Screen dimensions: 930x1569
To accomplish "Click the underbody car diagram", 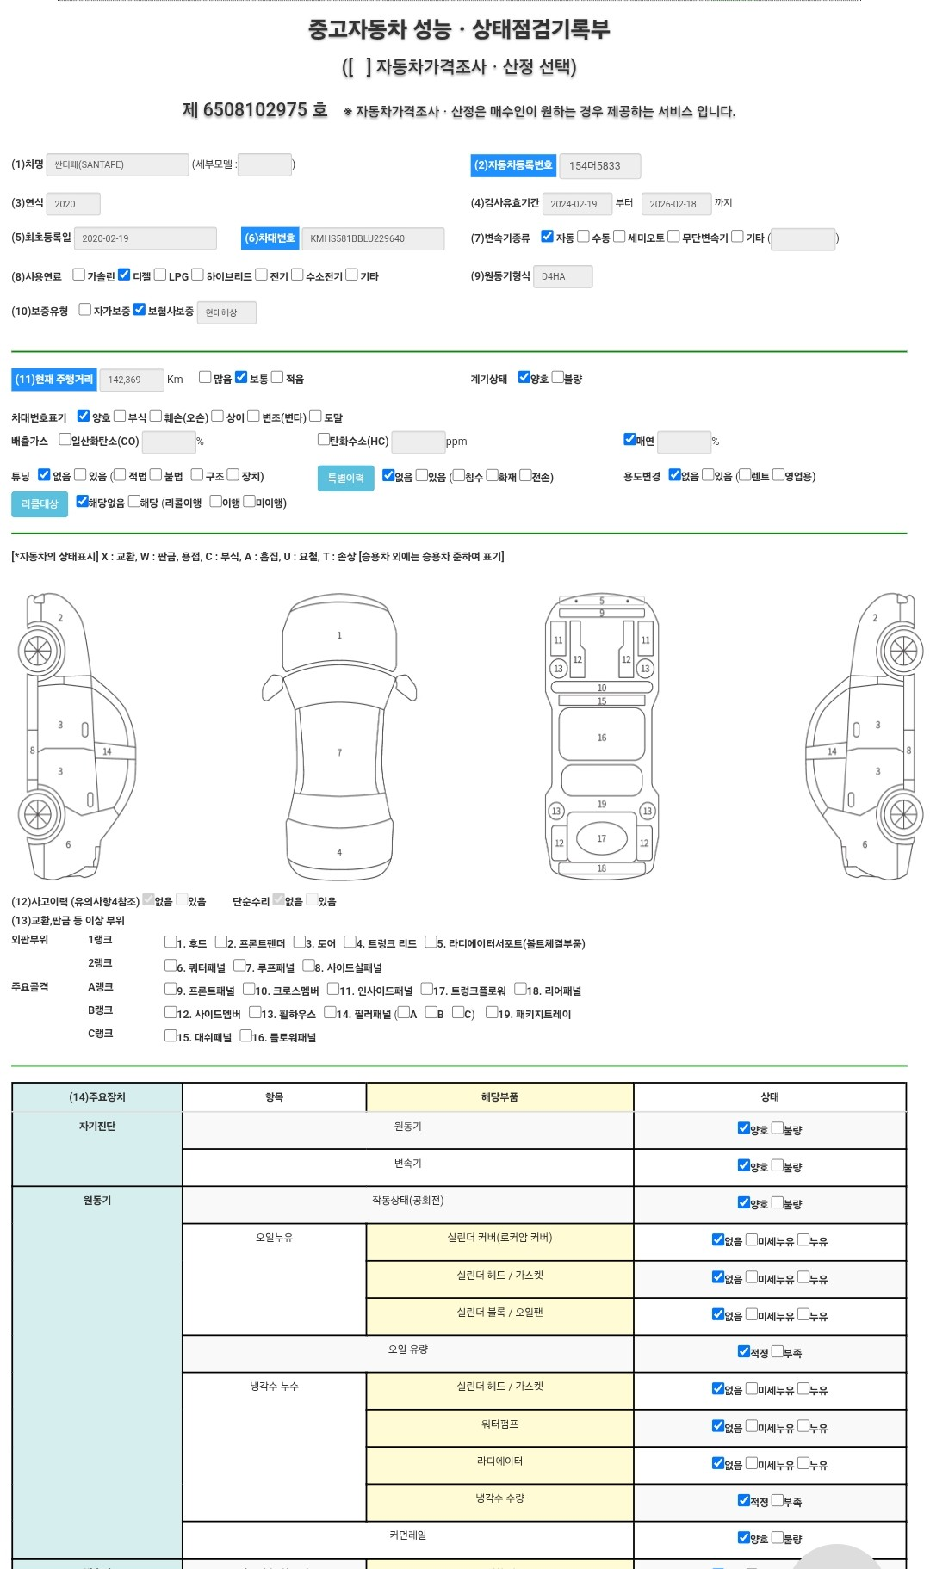I will pyautogui.click(x=601, y=735).
